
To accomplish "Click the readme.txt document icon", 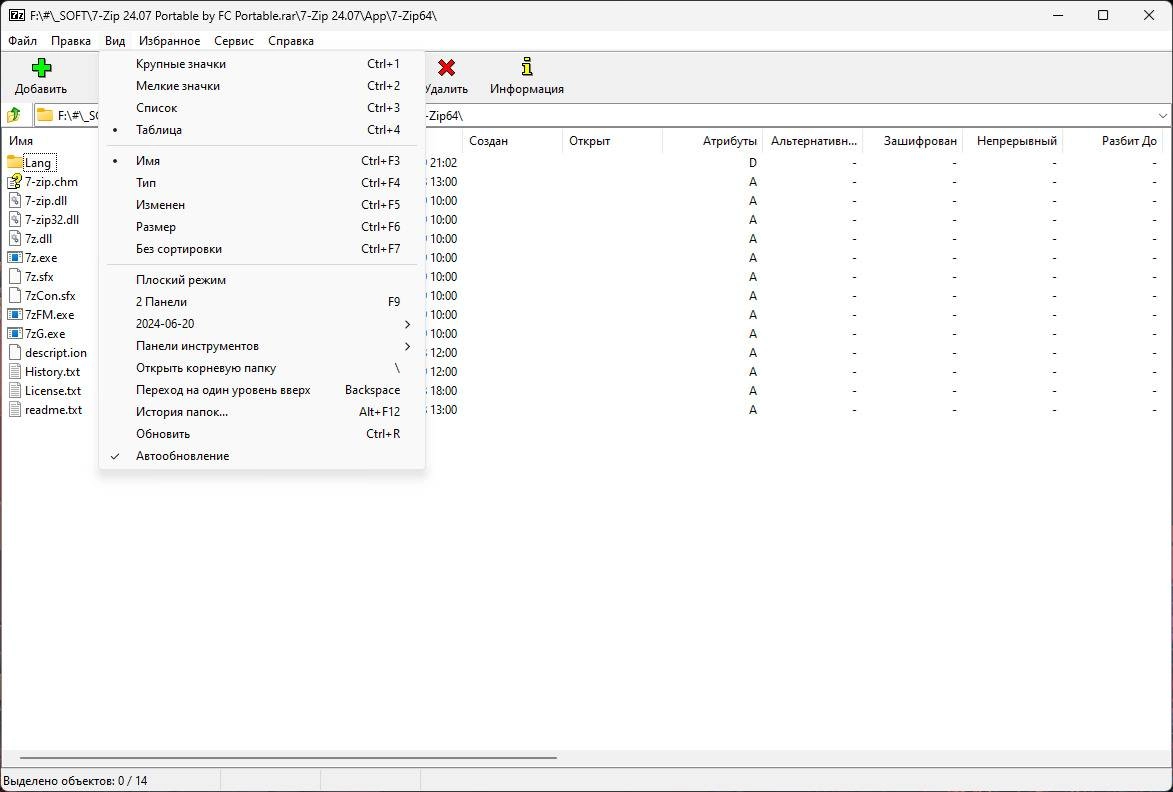I will (x=15, y=410).
